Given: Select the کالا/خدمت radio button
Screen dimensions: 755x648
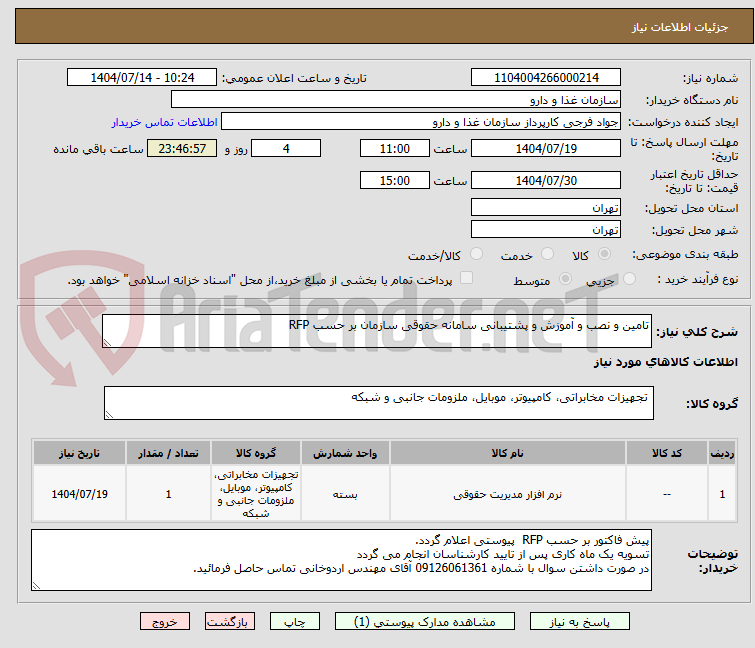Looking at the screenshot, I should coord(476,254).
